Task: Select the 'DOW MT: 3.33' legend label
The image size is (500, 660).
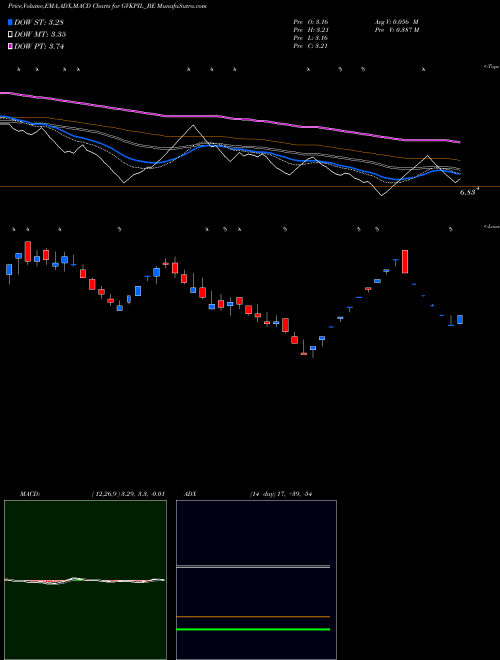Action: [40, 35]
